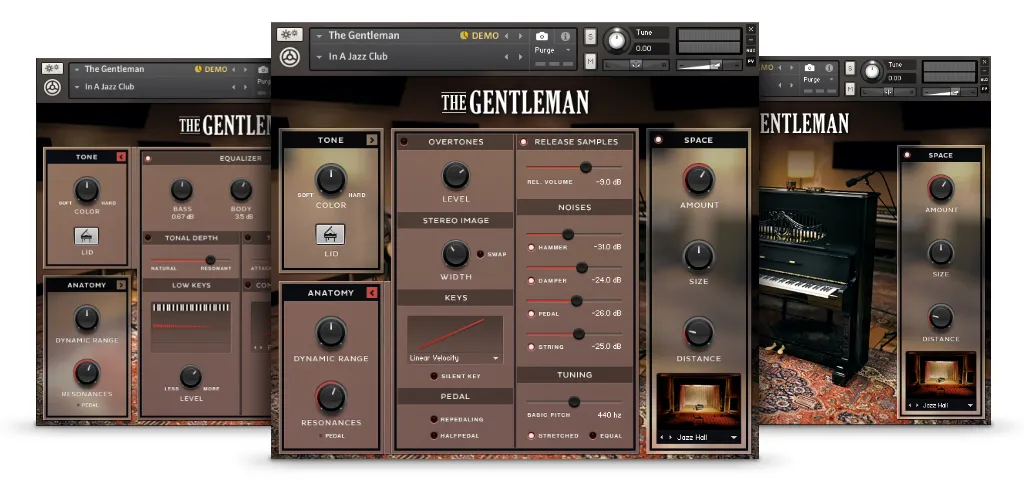
Task: Open The Gentleman instrument dropdown in center window
Action: (319, 36)
